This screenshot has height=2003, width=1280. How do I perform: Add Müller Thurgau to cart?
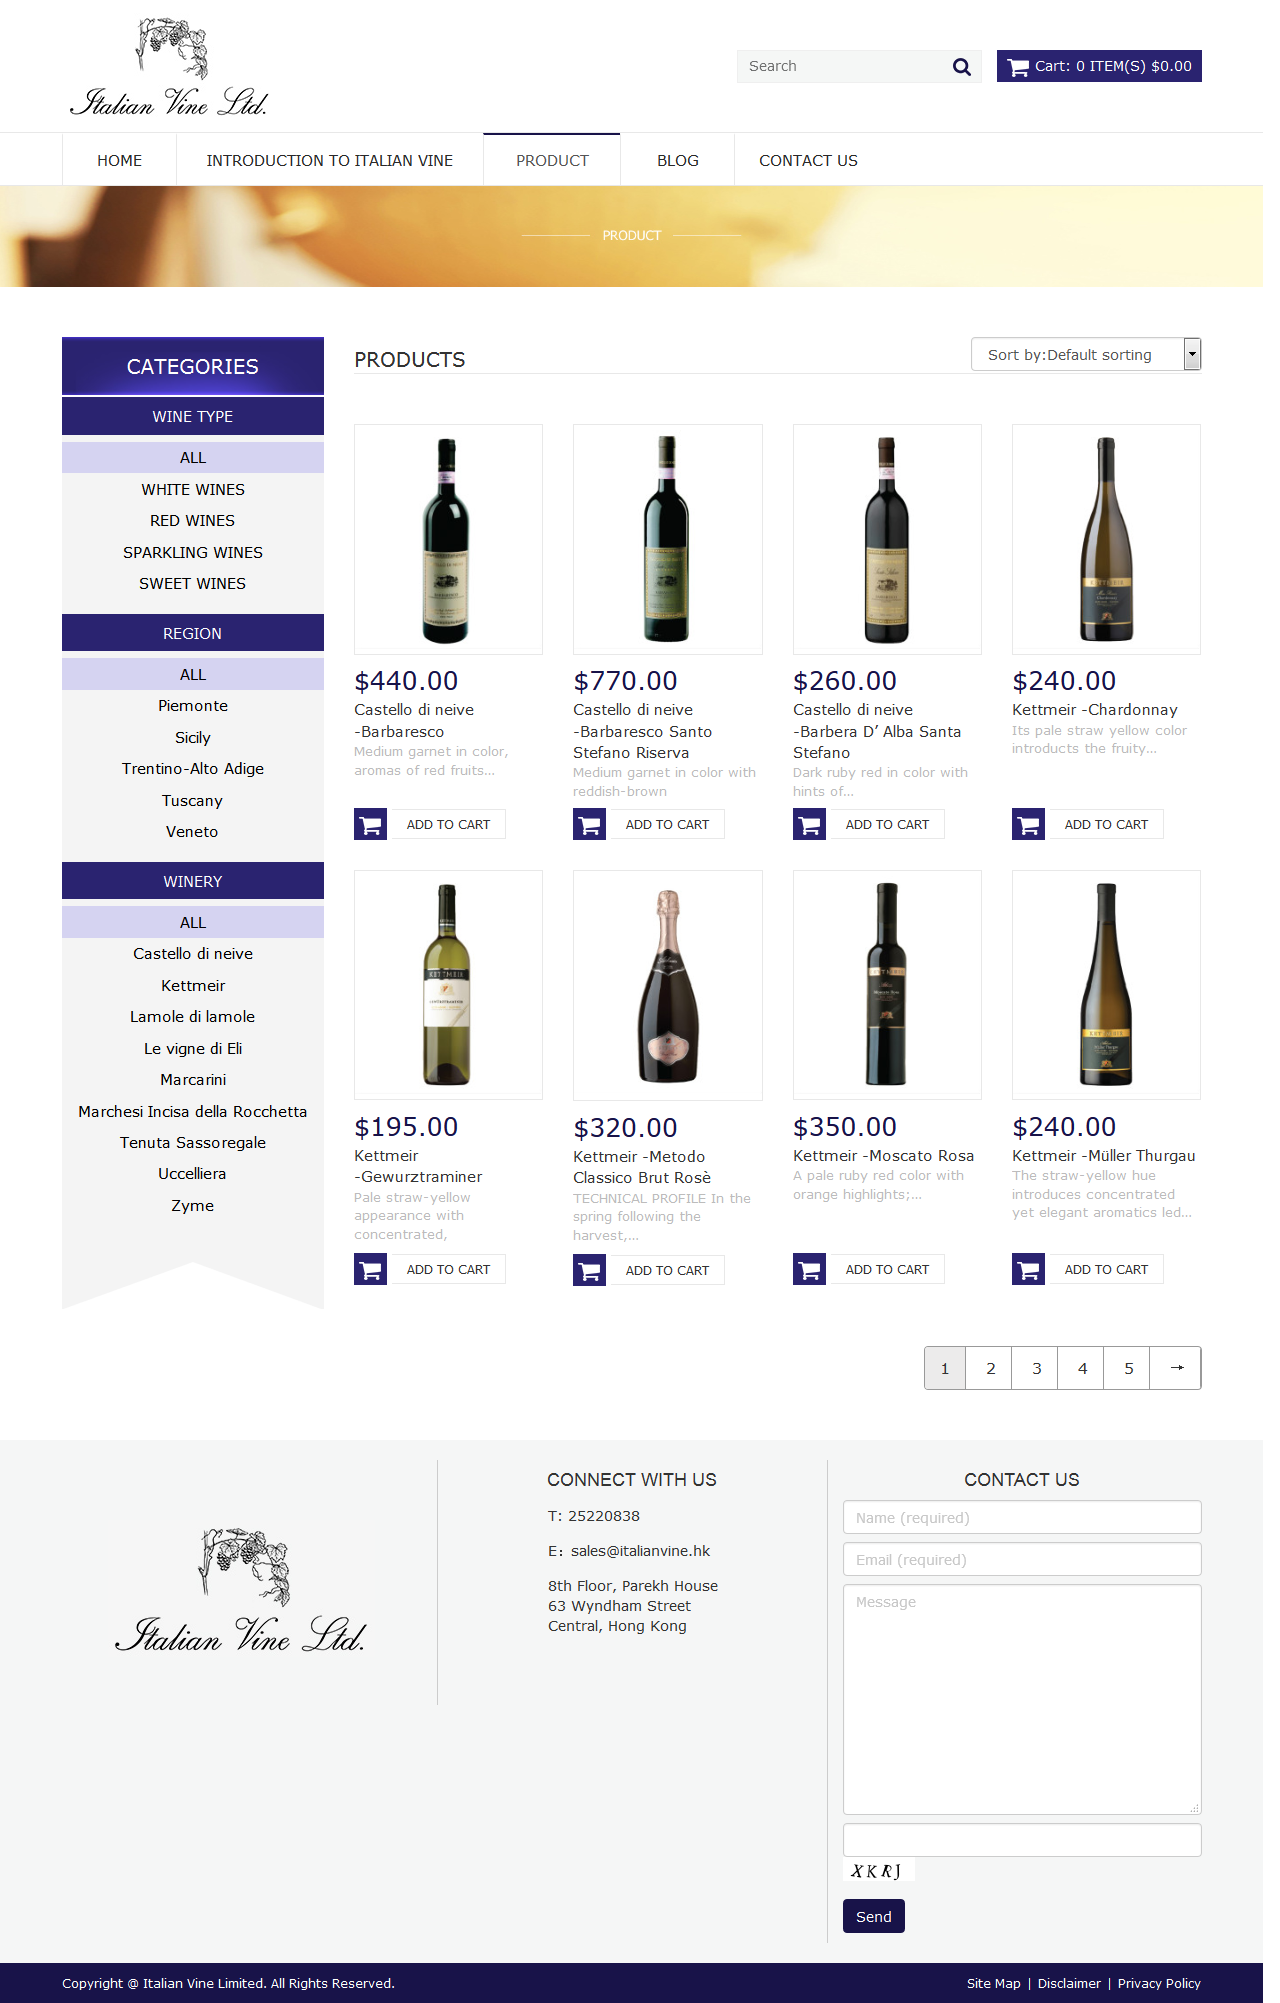point(1106,1269)
